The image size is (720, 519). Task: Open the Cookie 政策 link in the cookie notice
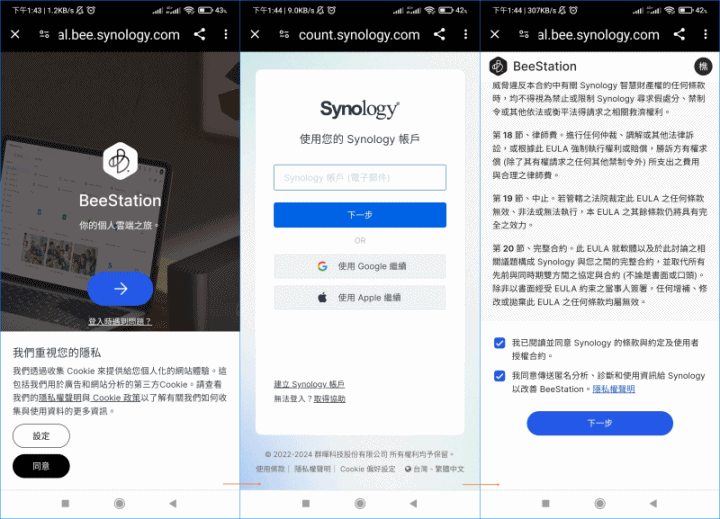click(x=116, y=398)
